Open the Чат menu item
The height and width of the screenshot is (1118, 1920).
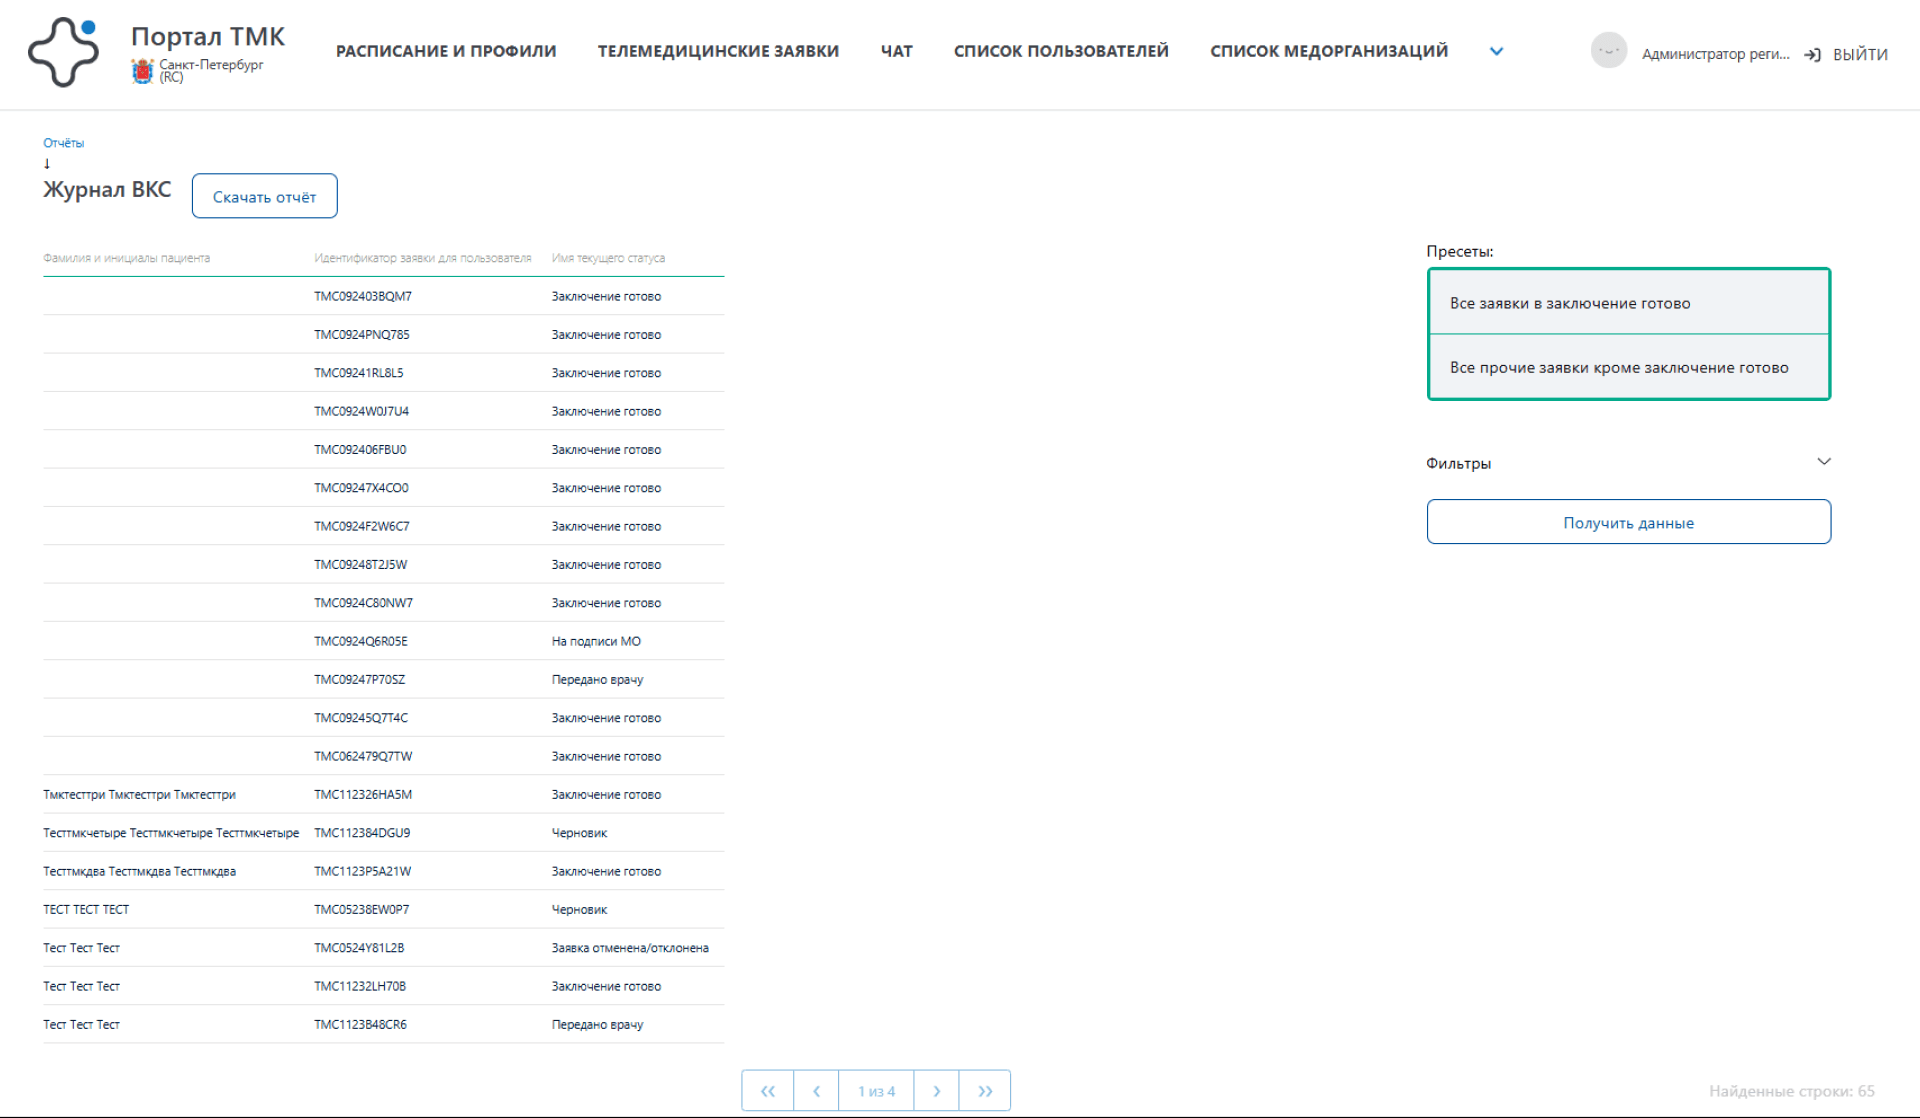click(x=896, y=51)
